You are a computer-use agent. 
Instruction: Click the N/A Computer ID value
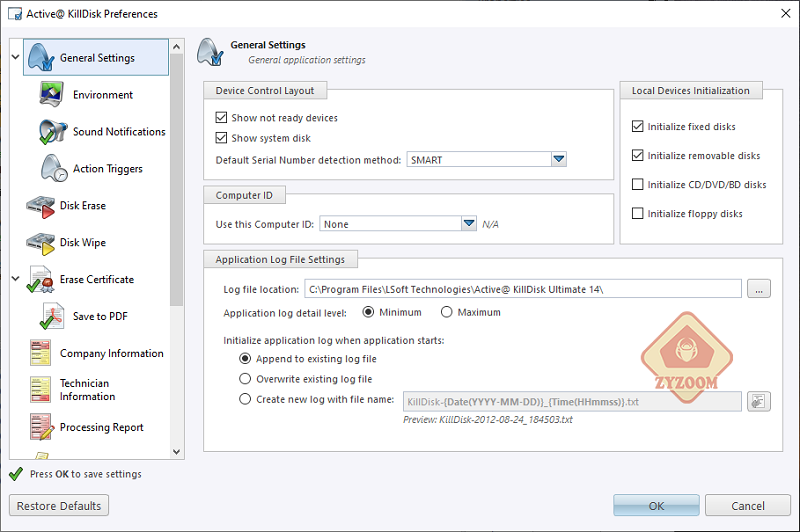pyautogui.click(x=490, y=224)
